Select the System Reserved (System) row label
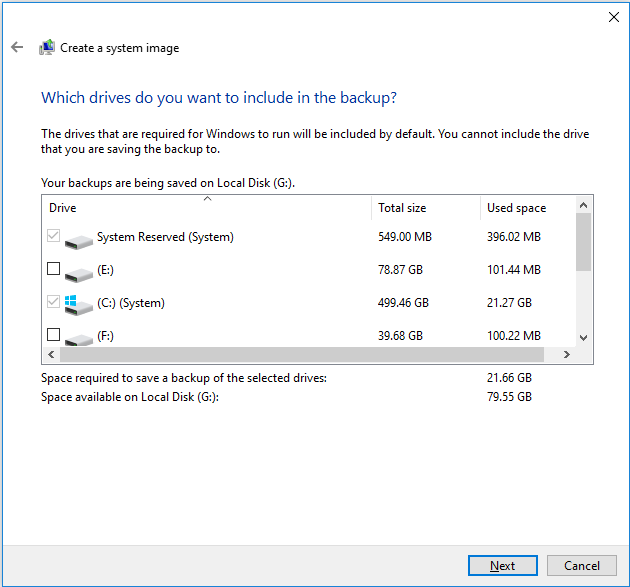Screen dimensions: 630x587 165,237
